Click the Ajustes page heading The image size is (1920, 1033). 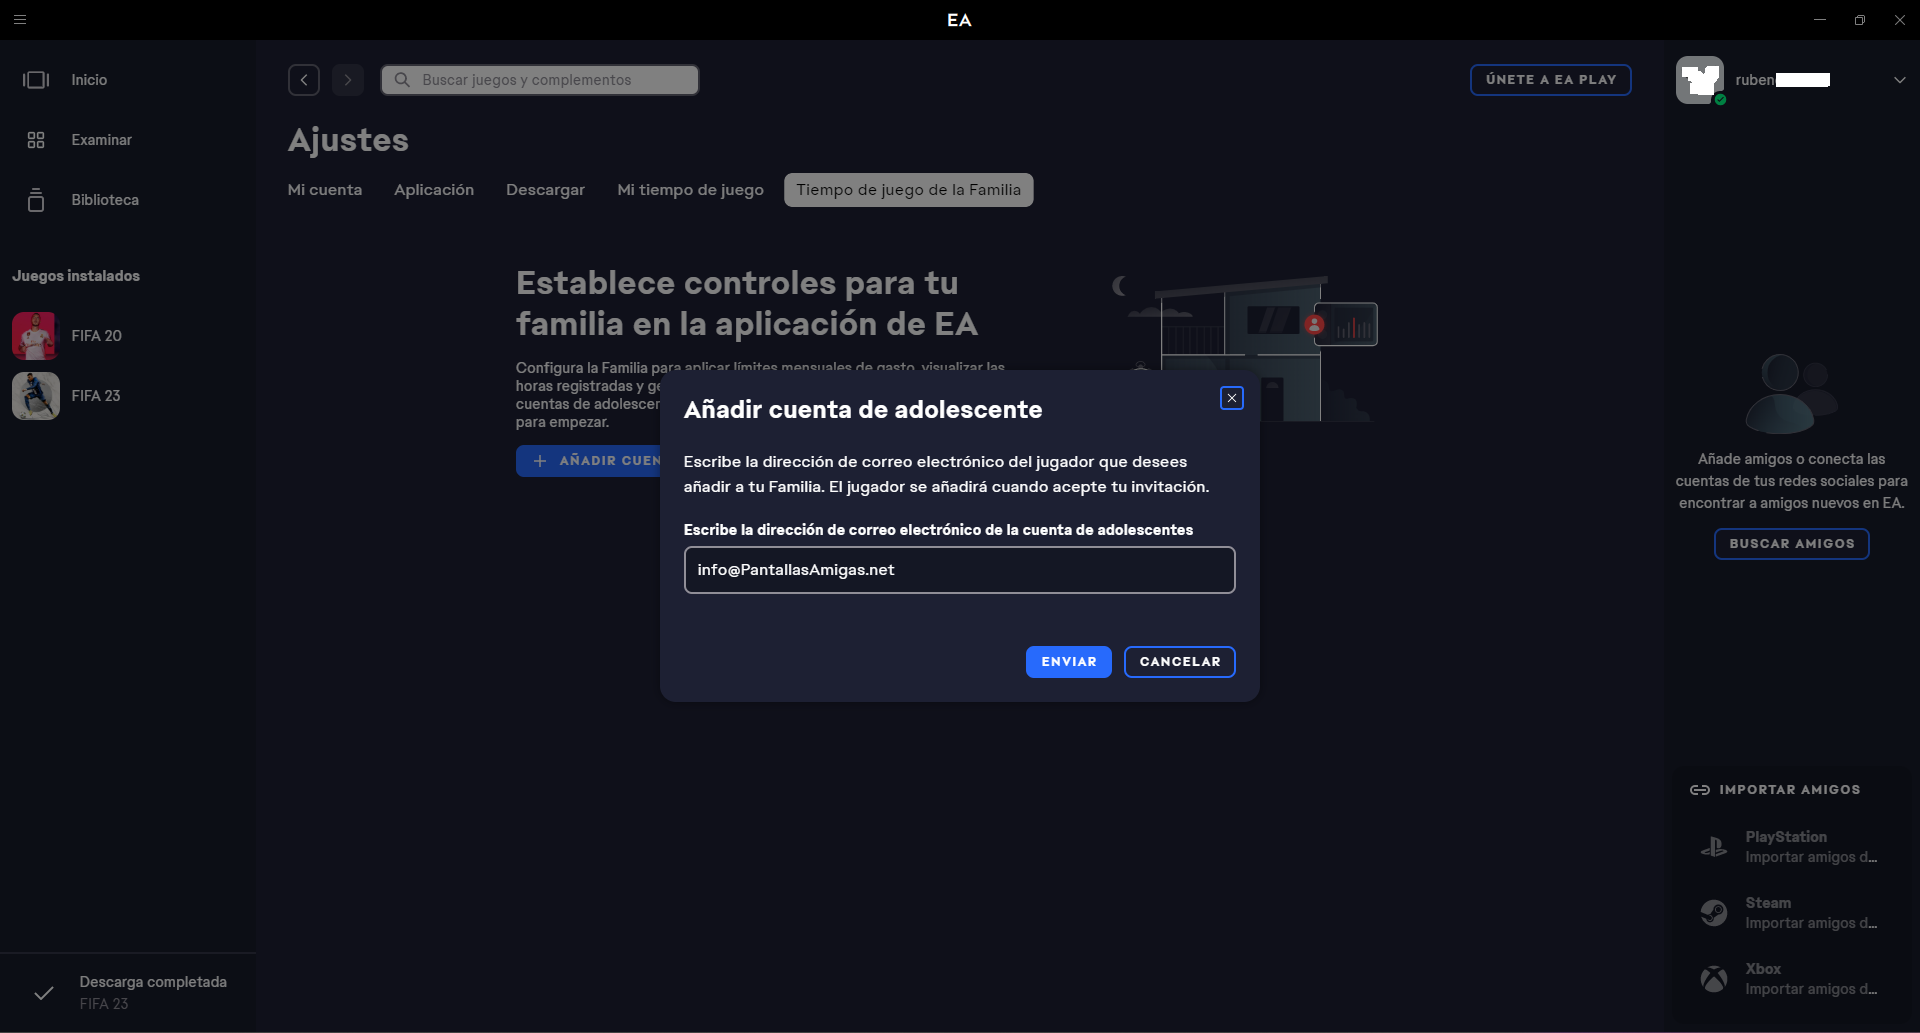[348, 140]
